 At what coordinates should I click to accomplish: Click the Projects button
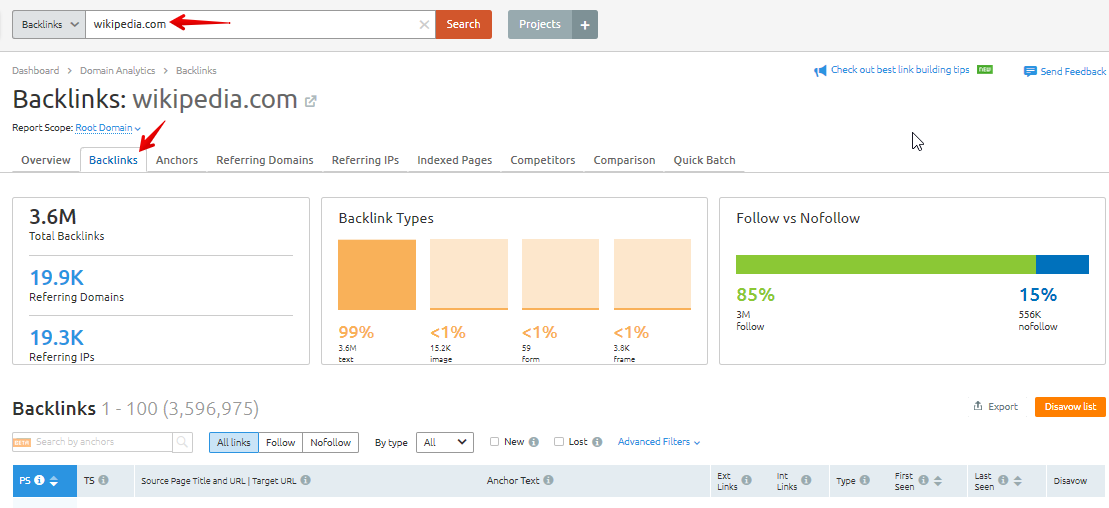540,25
